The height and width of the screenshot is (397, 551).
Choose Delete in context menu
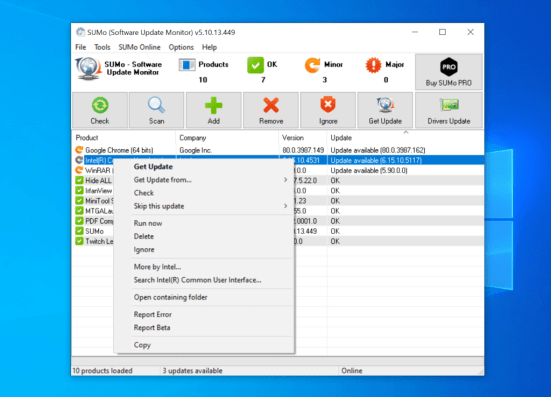point(205,236)
